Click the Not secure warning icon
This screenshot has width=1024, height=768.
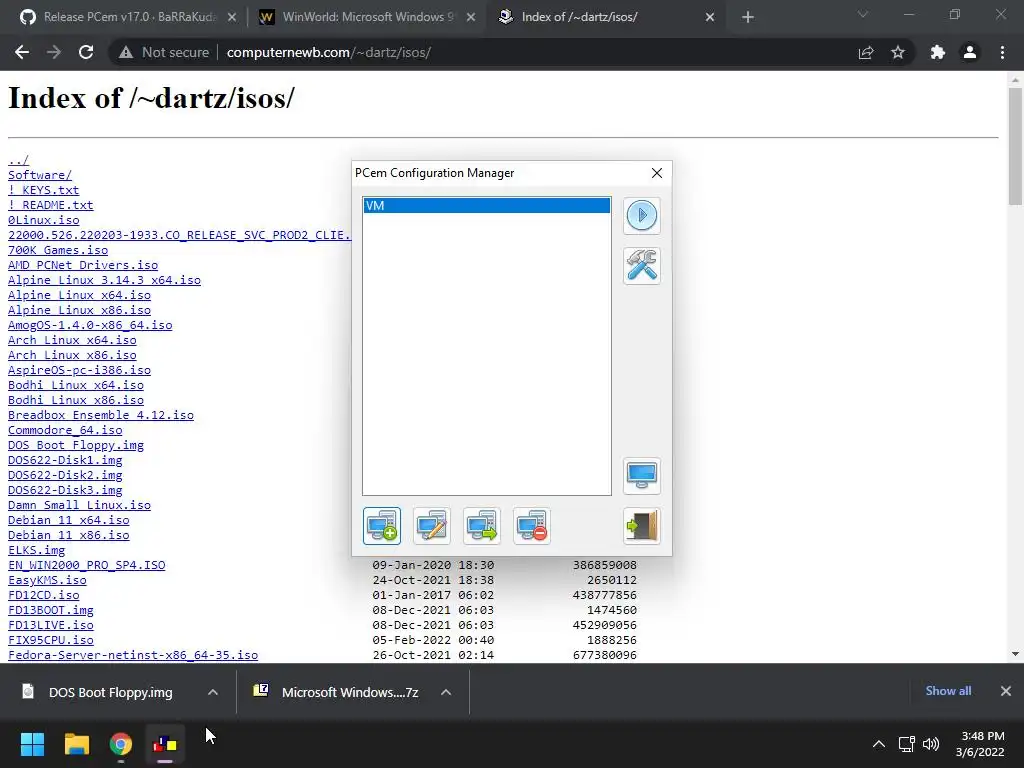(125, 53)
